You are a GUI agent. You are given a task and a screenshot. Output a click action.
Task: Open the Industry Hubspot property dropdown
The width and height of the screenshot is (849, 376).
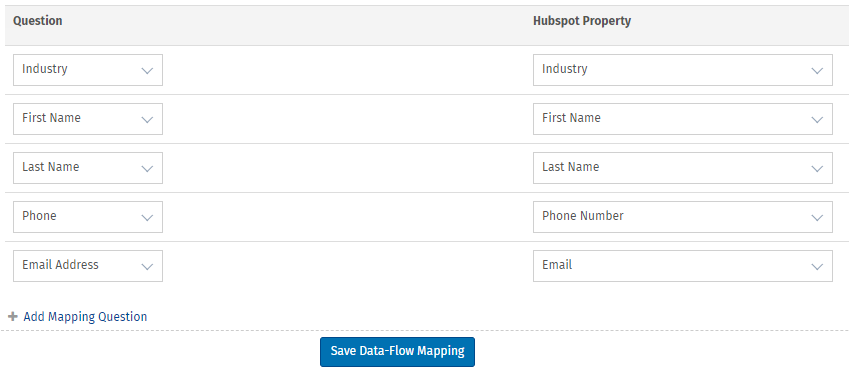(x=683, y=70)
